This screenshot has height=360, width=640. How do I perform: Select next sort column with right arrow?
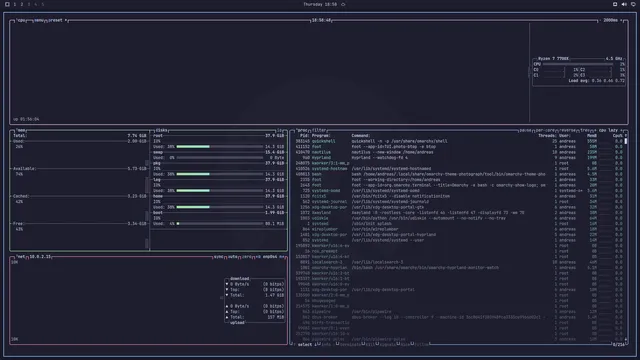621,130
